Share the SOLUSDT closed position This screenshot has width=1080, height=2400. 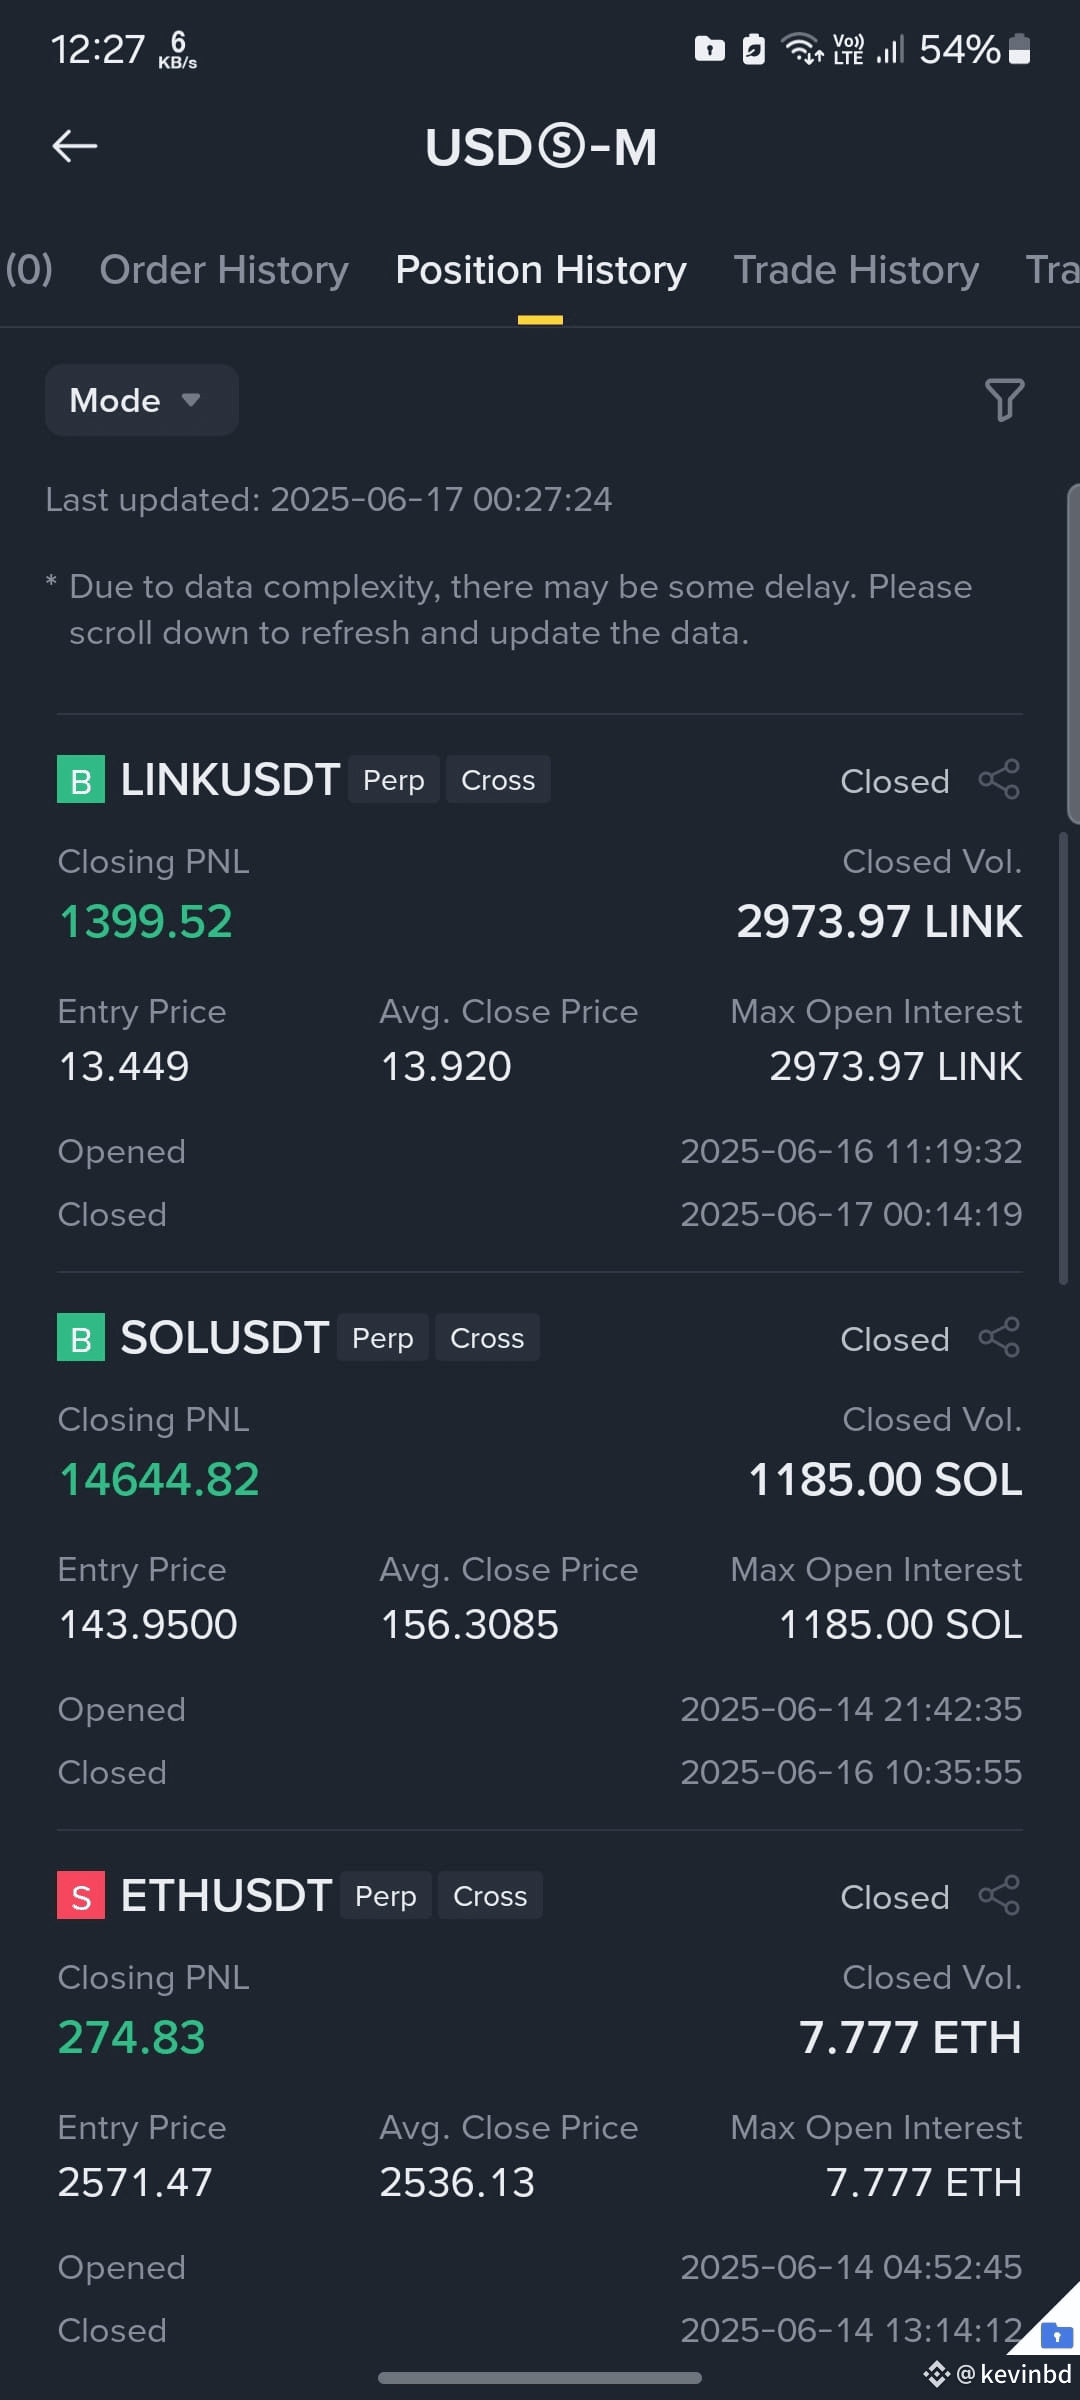(999, 1338)
